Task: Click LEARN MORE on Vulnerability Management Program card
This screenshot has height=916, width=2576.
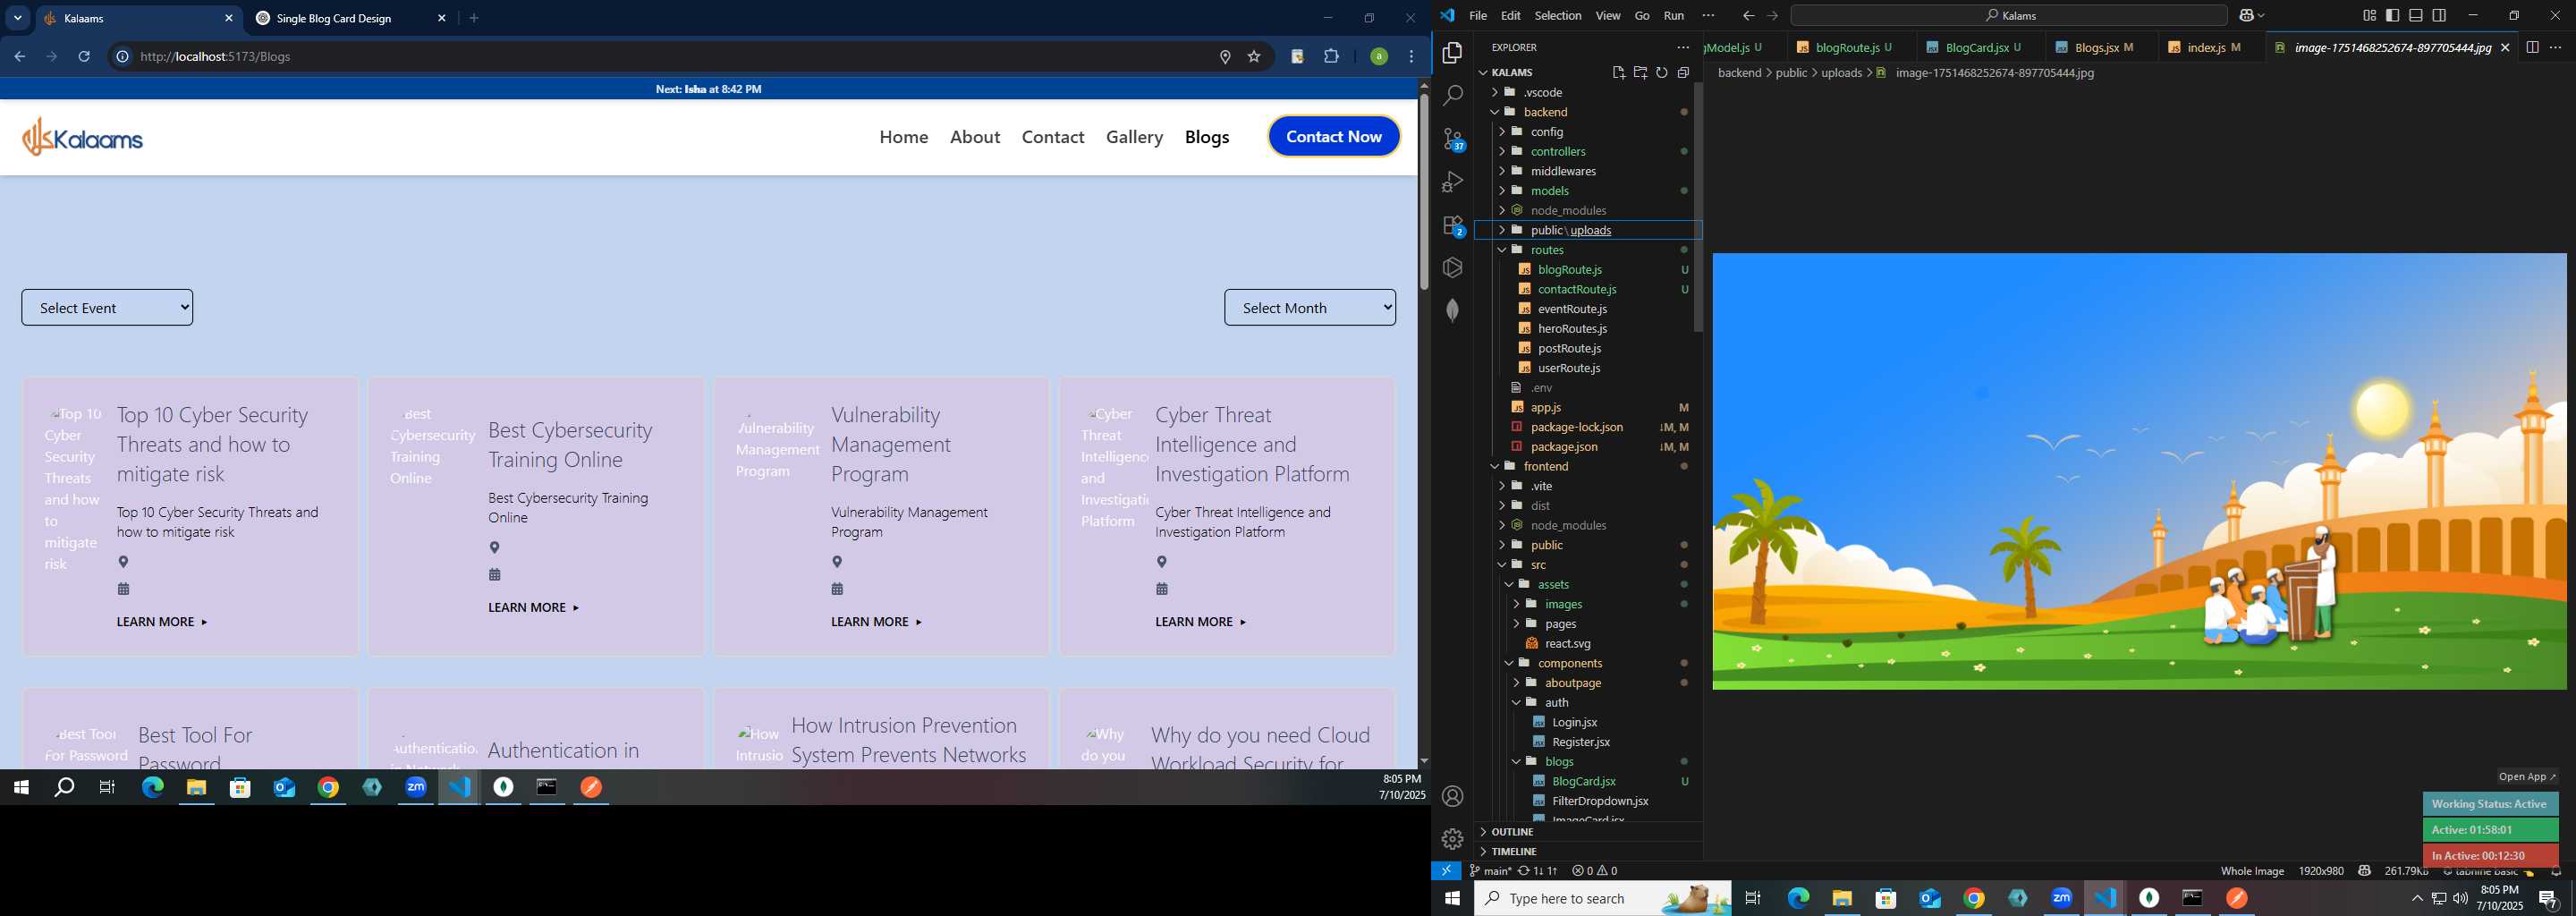Action: click(x=876, y=621)
